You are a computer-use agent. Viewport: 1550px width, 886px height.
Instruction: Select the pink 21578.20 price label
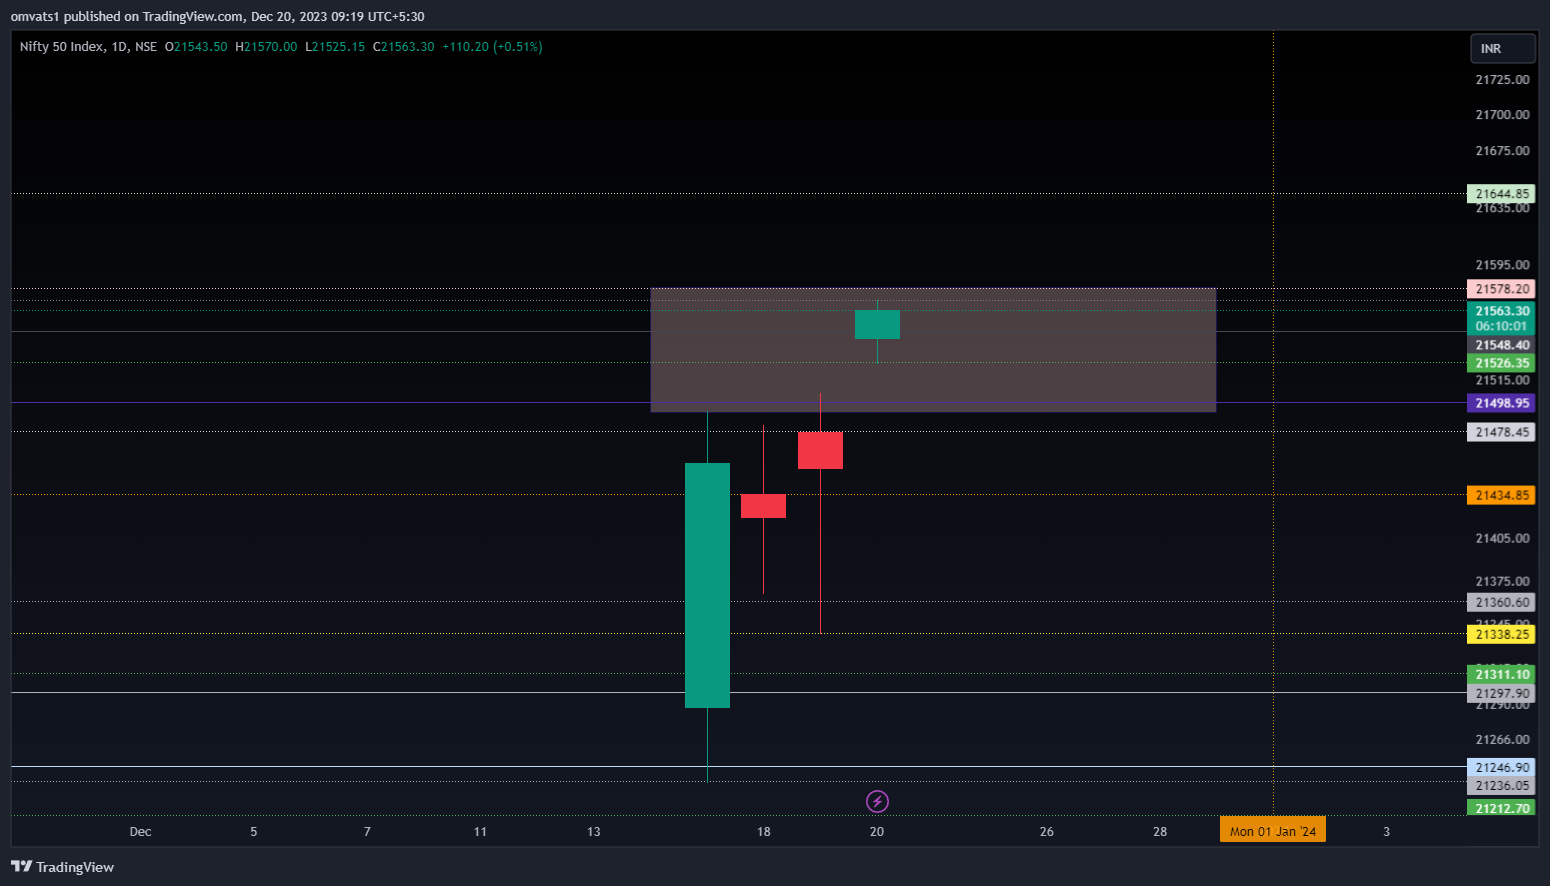click(x=1501, y=289)
